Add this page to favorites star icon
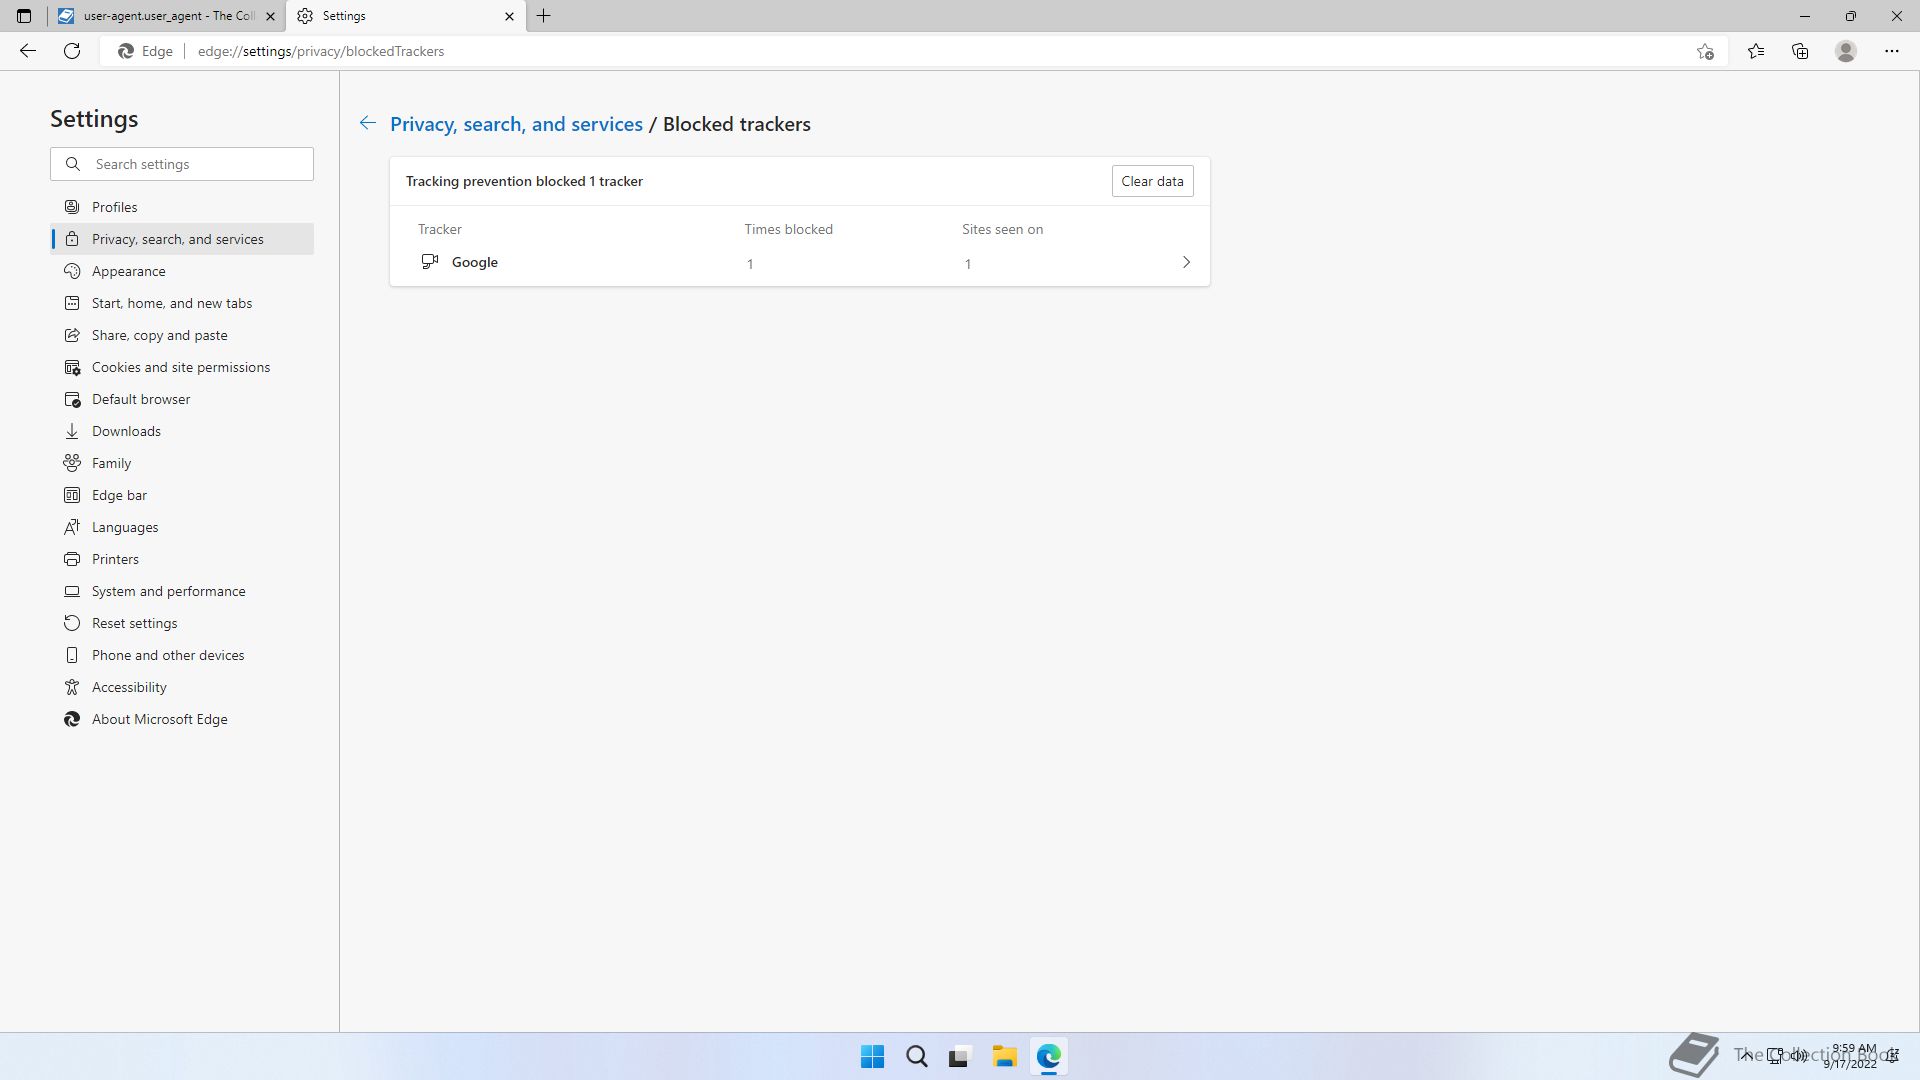The height and width of the screenshot is (1080, 1920). click(x=1705, y=51)
